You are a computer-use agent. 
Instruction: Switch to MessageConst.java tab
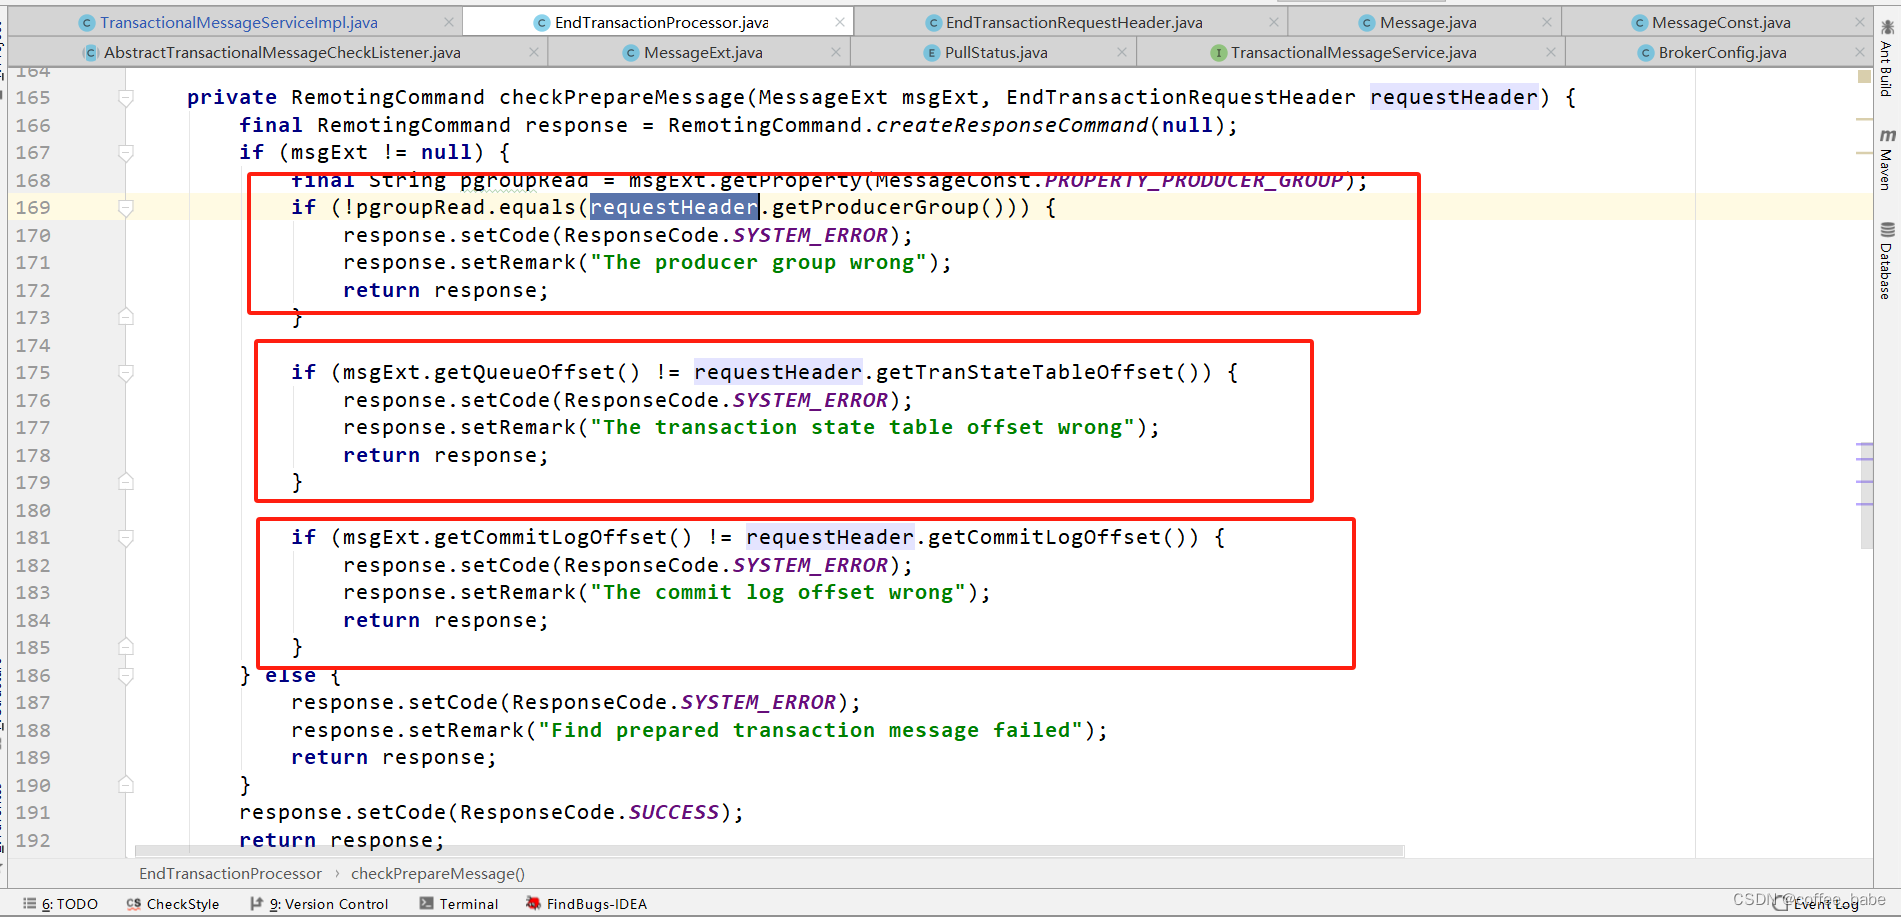point(1721,22)
